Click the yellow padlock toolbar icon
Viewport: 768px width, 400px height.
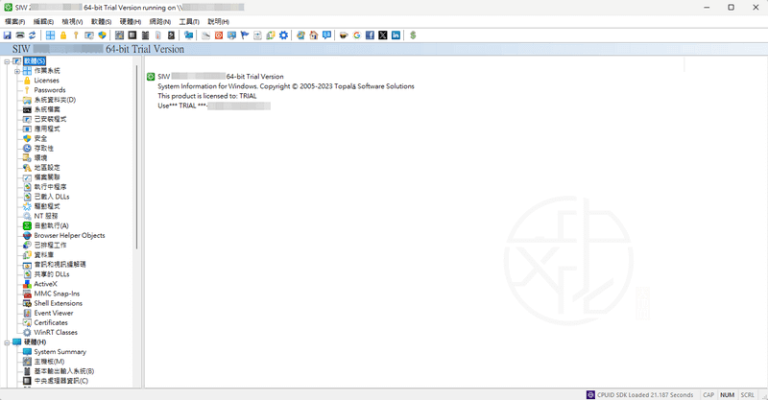tap(63, 35)
